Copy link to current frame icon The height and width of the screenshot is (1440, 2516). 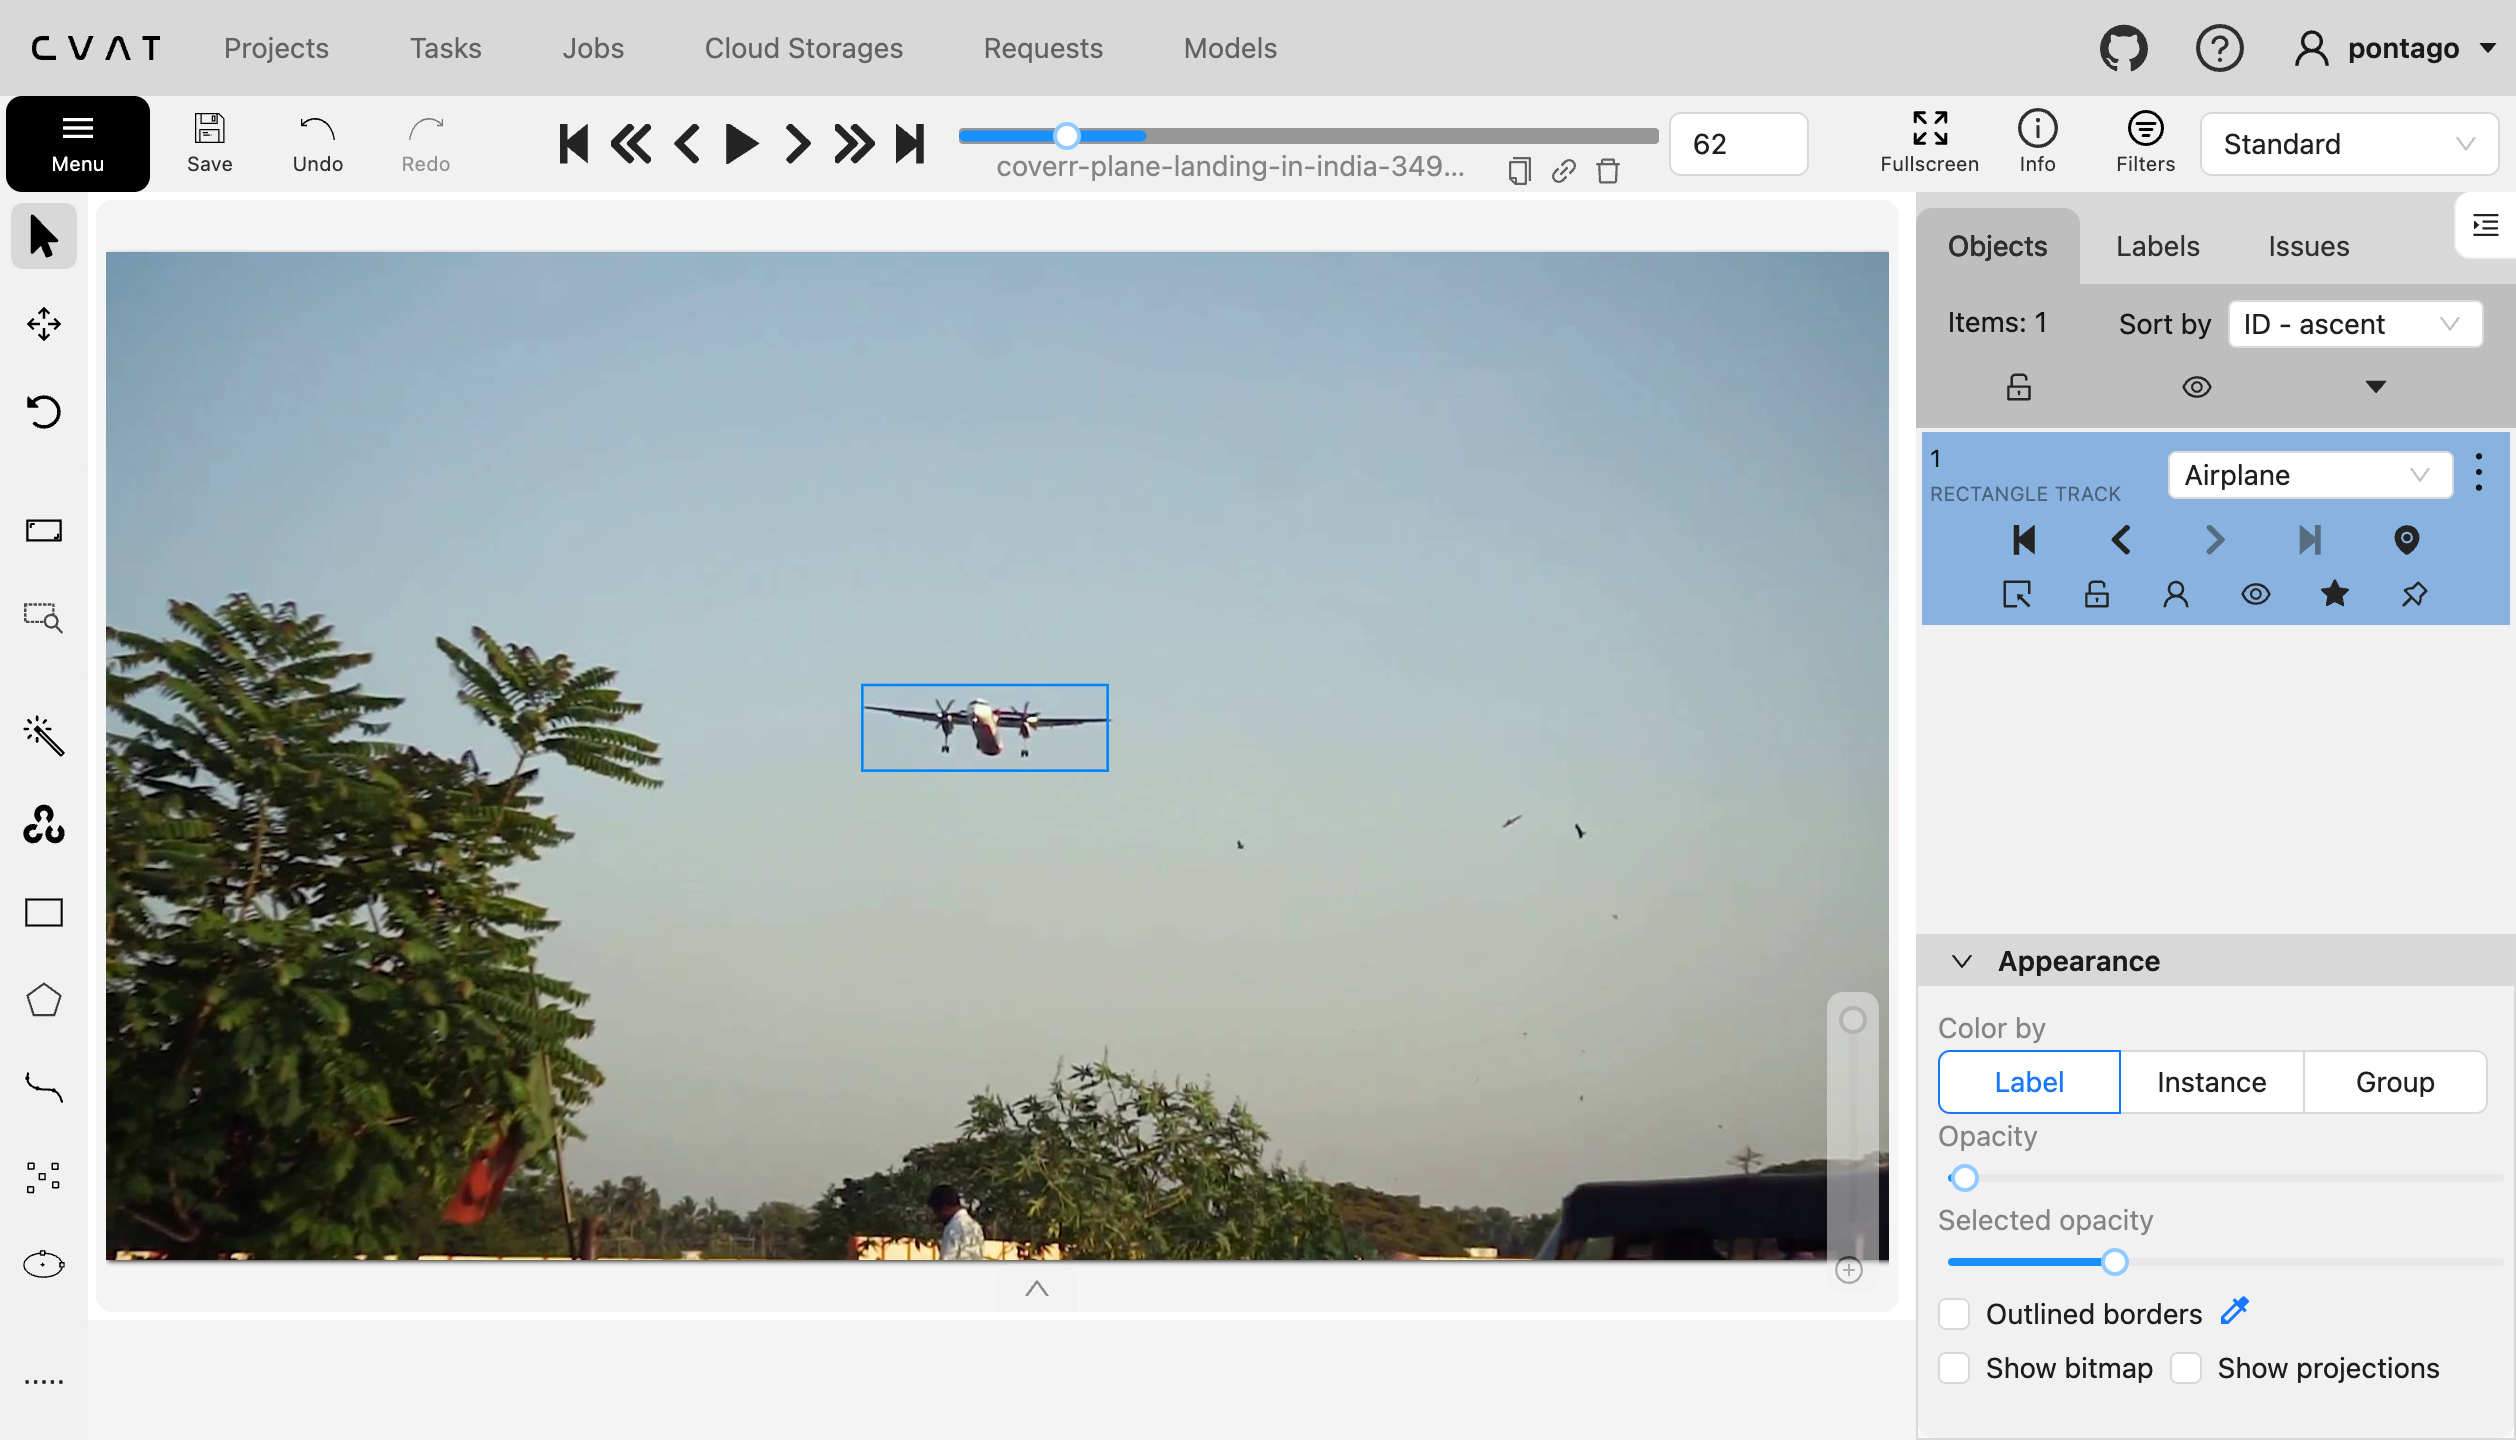[1564, 171]
